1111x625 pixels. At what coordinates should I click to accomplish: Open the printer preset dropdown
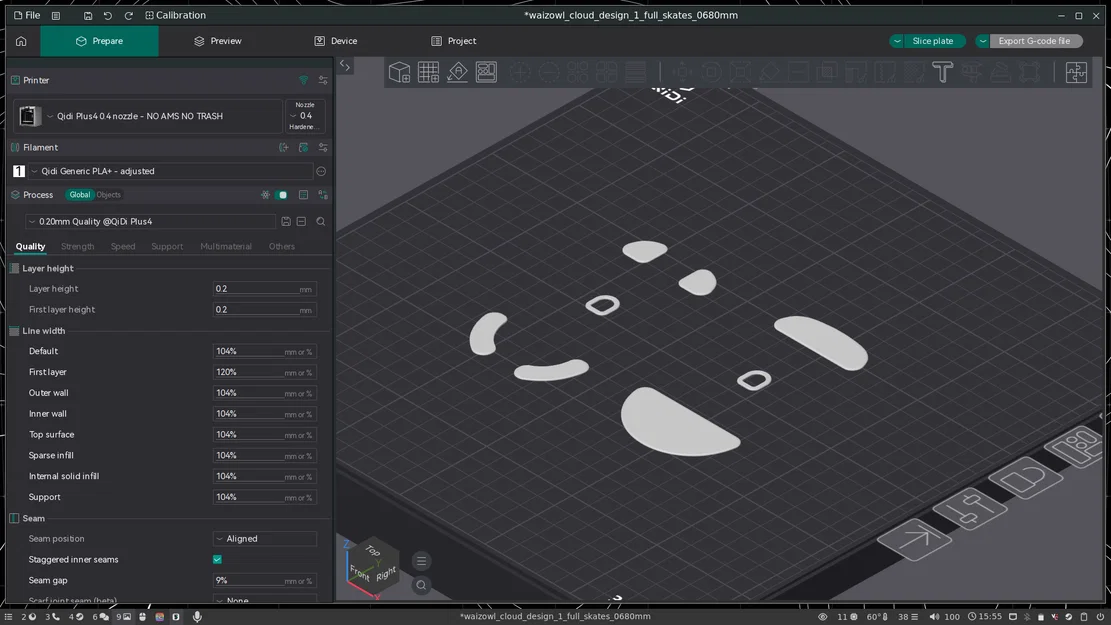tap(147, 116)
